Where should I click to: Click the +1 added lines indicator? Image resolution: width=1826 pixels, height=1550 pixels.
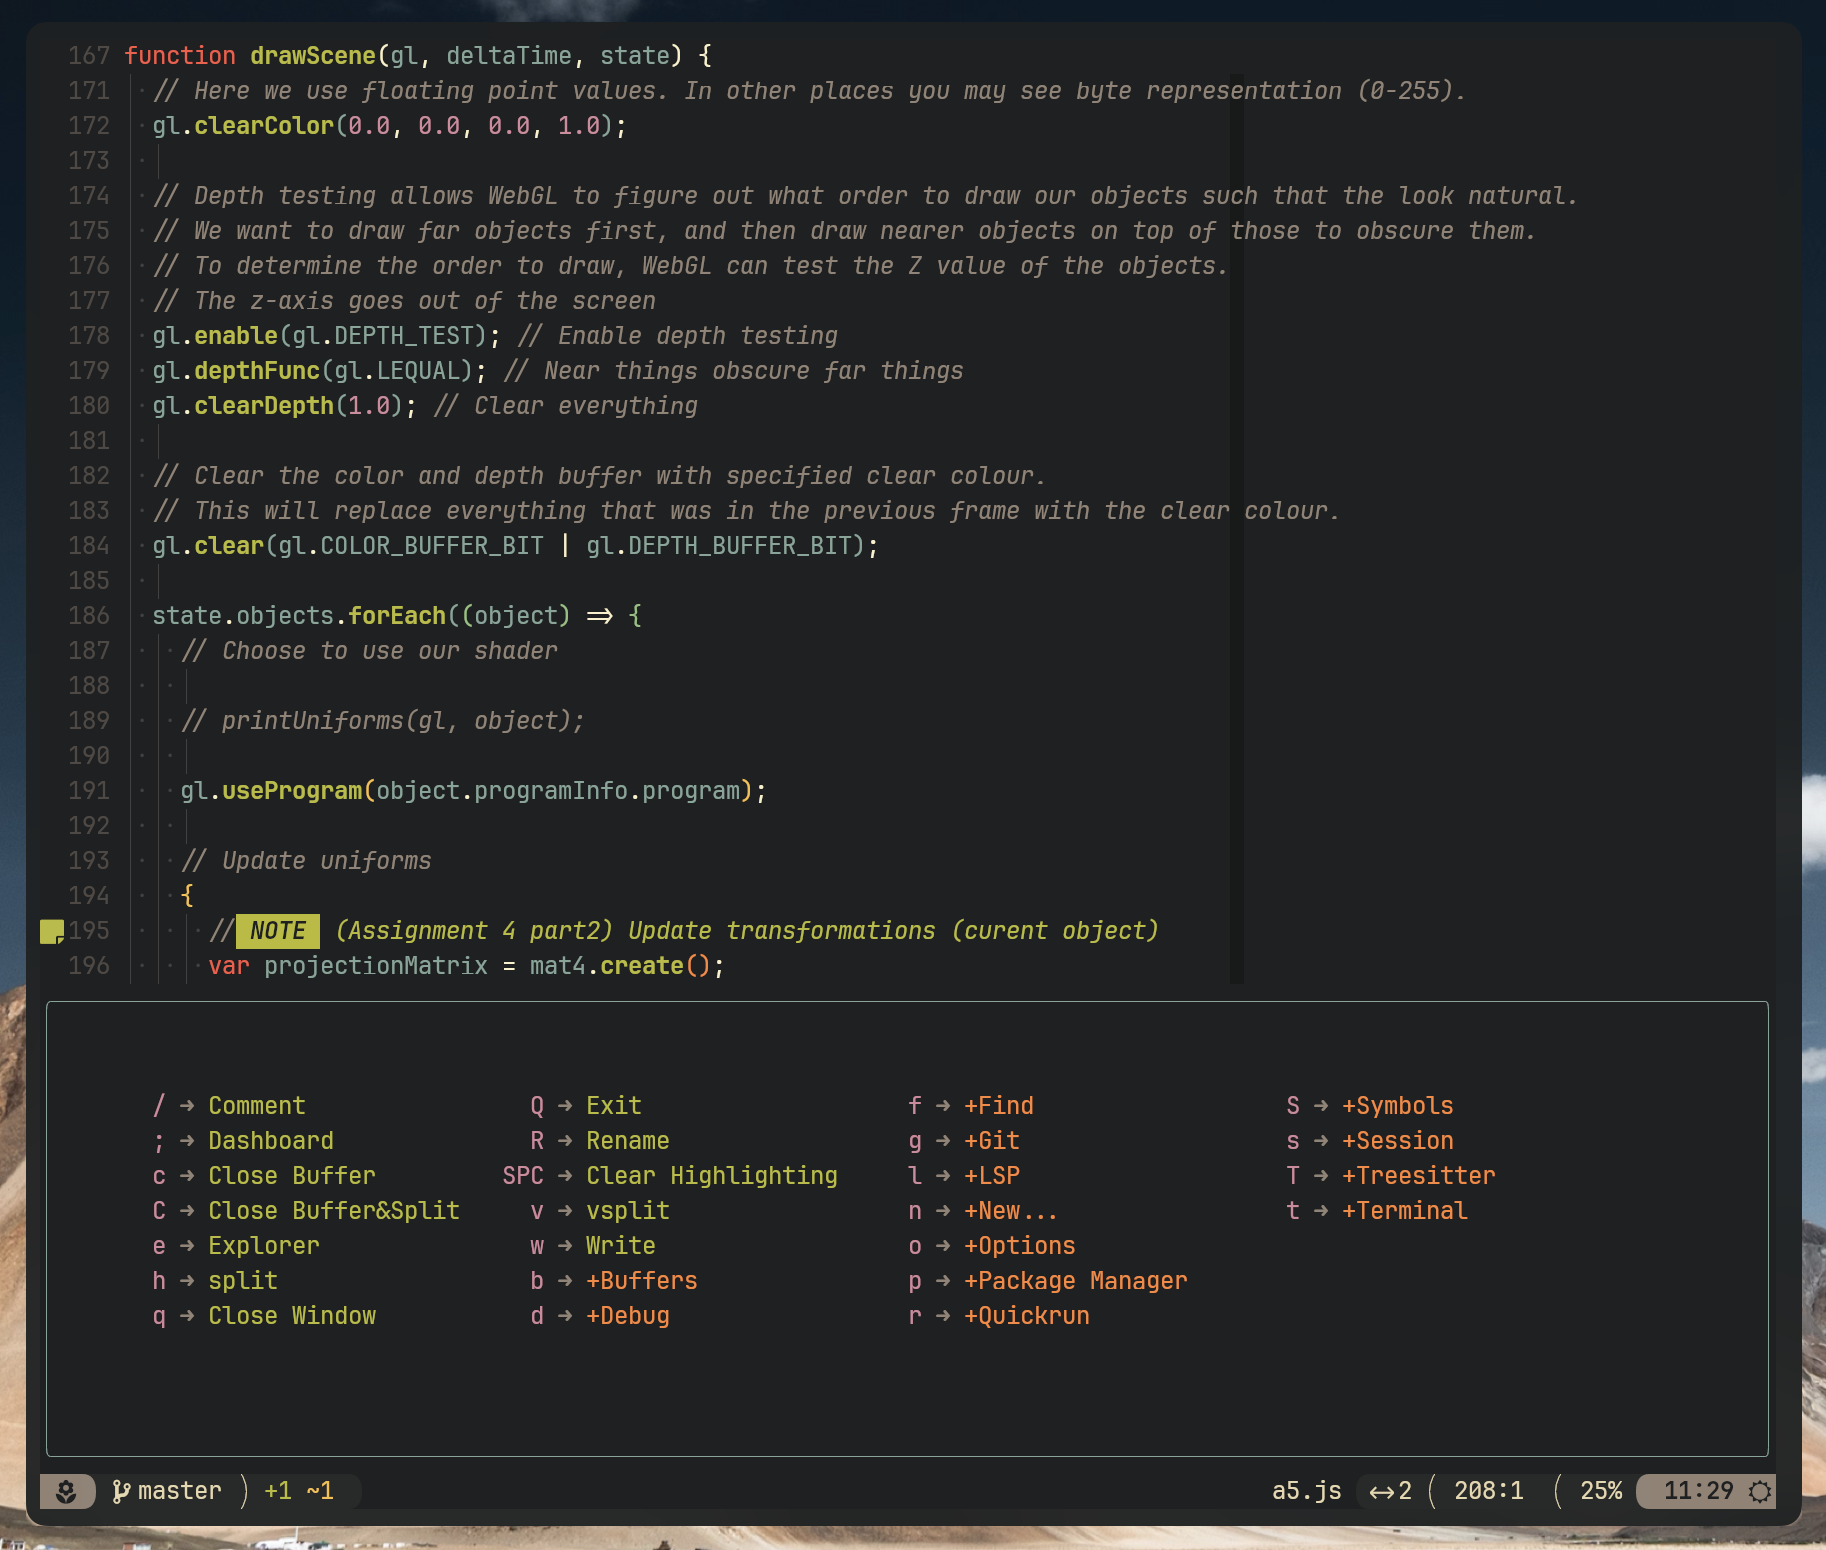click(278, 1491)
